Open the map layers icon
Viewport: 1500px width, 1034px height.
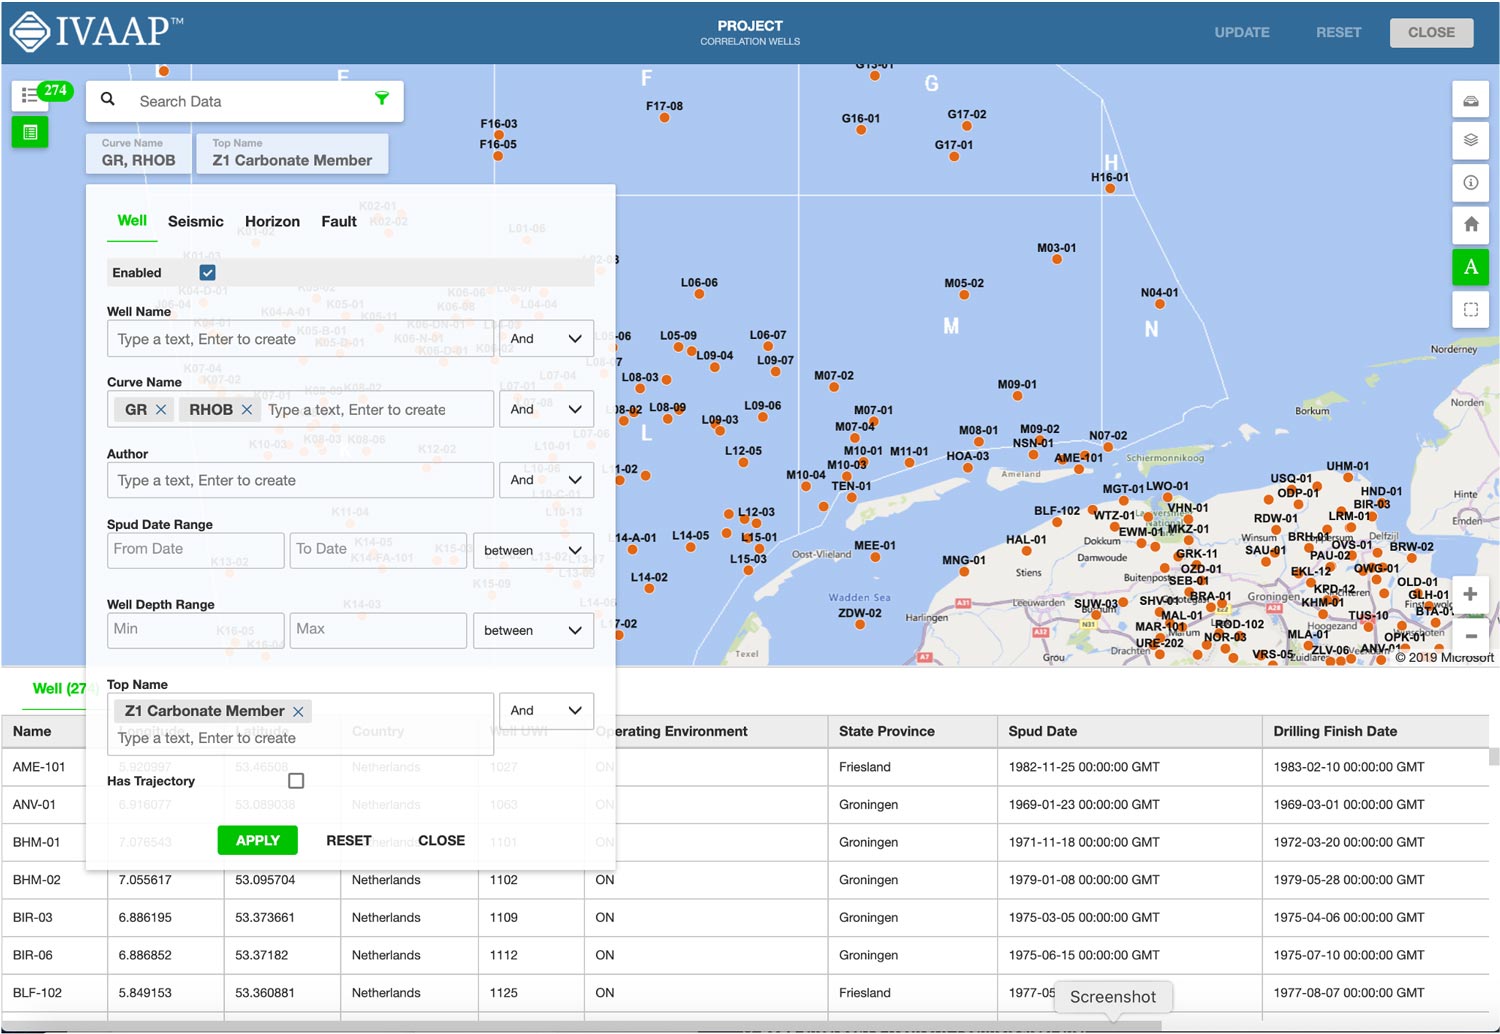click(x=1470, y=140)
